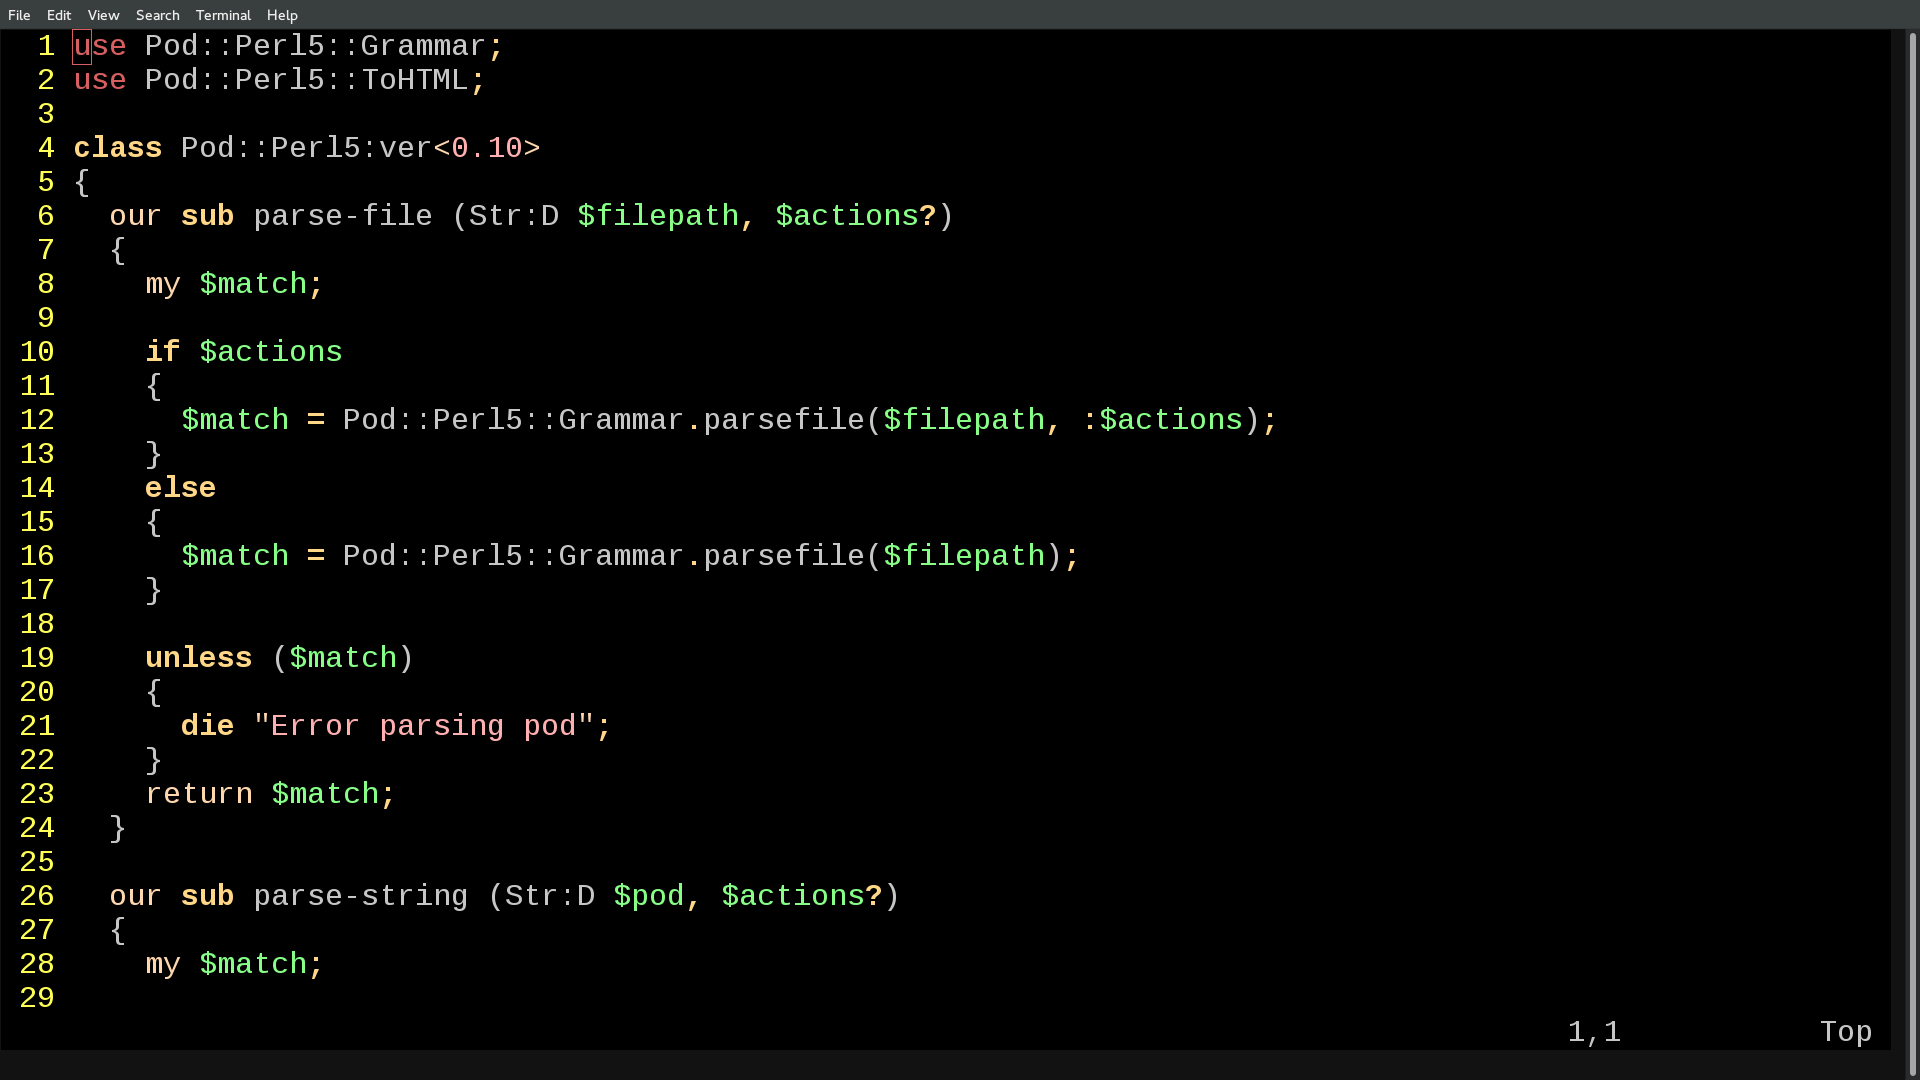Open the Help menu
Screen dimensions: 1920x1080
pyautogui.click(x=282, y=15)
